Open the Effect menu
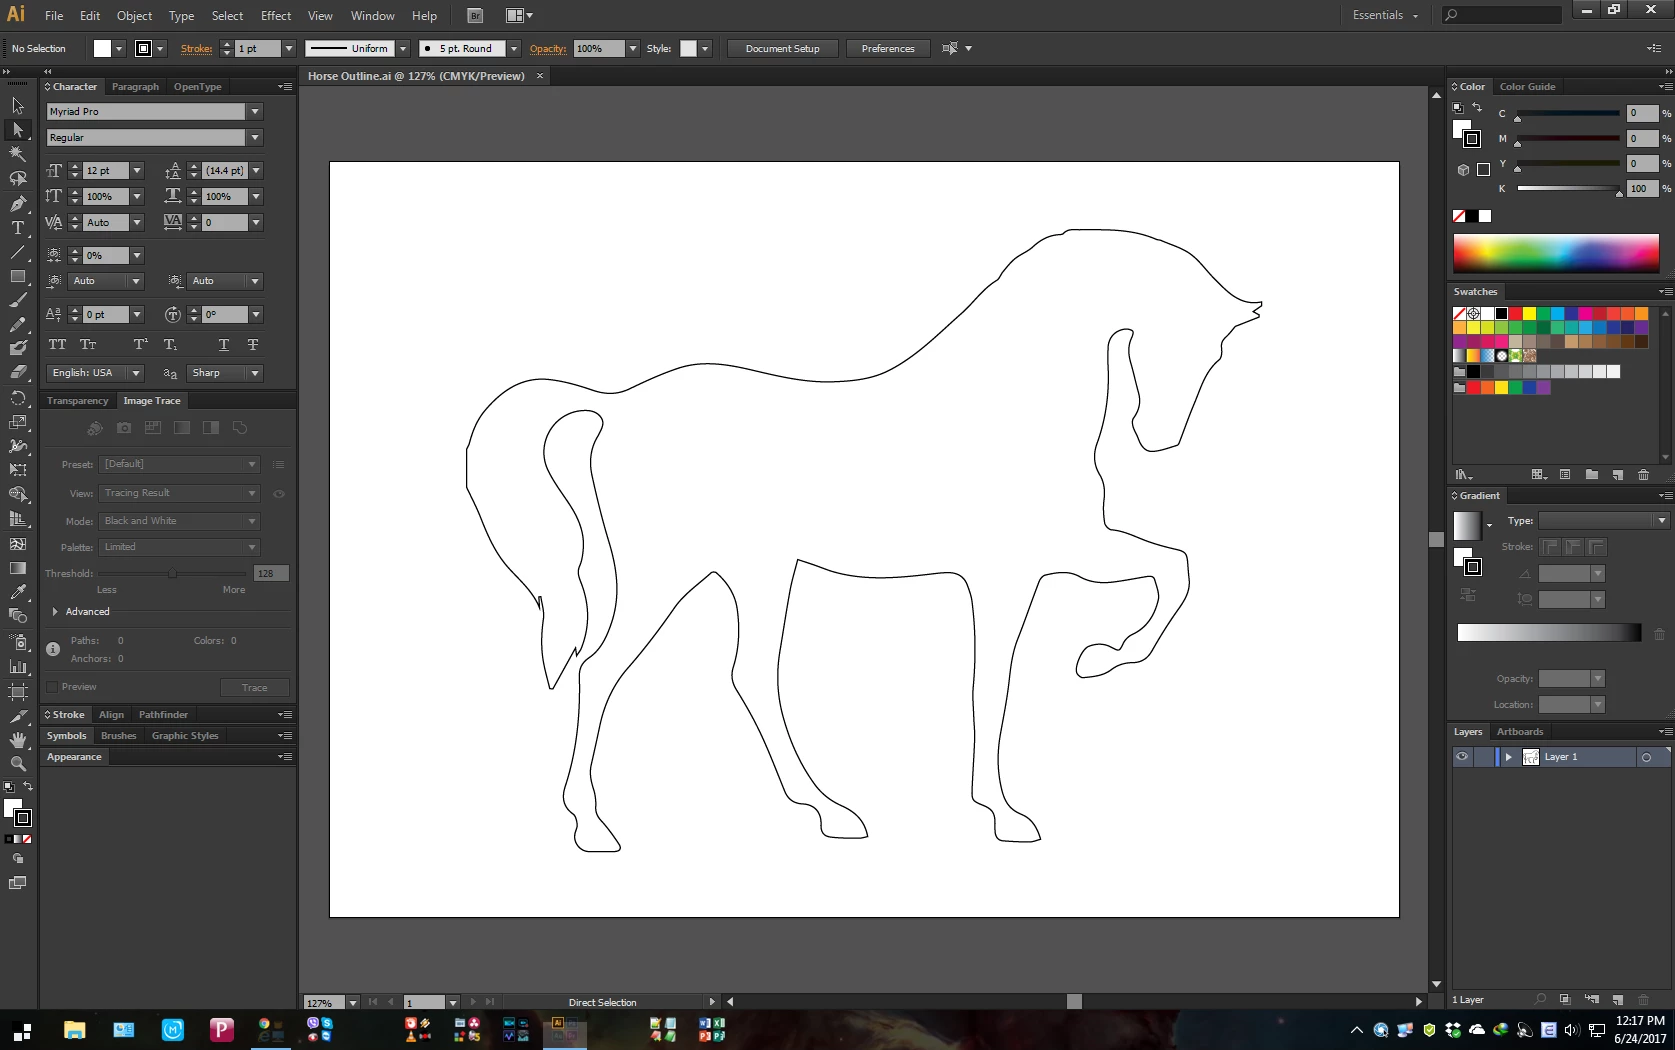The image size is (1675, 1050). [276, 16]
